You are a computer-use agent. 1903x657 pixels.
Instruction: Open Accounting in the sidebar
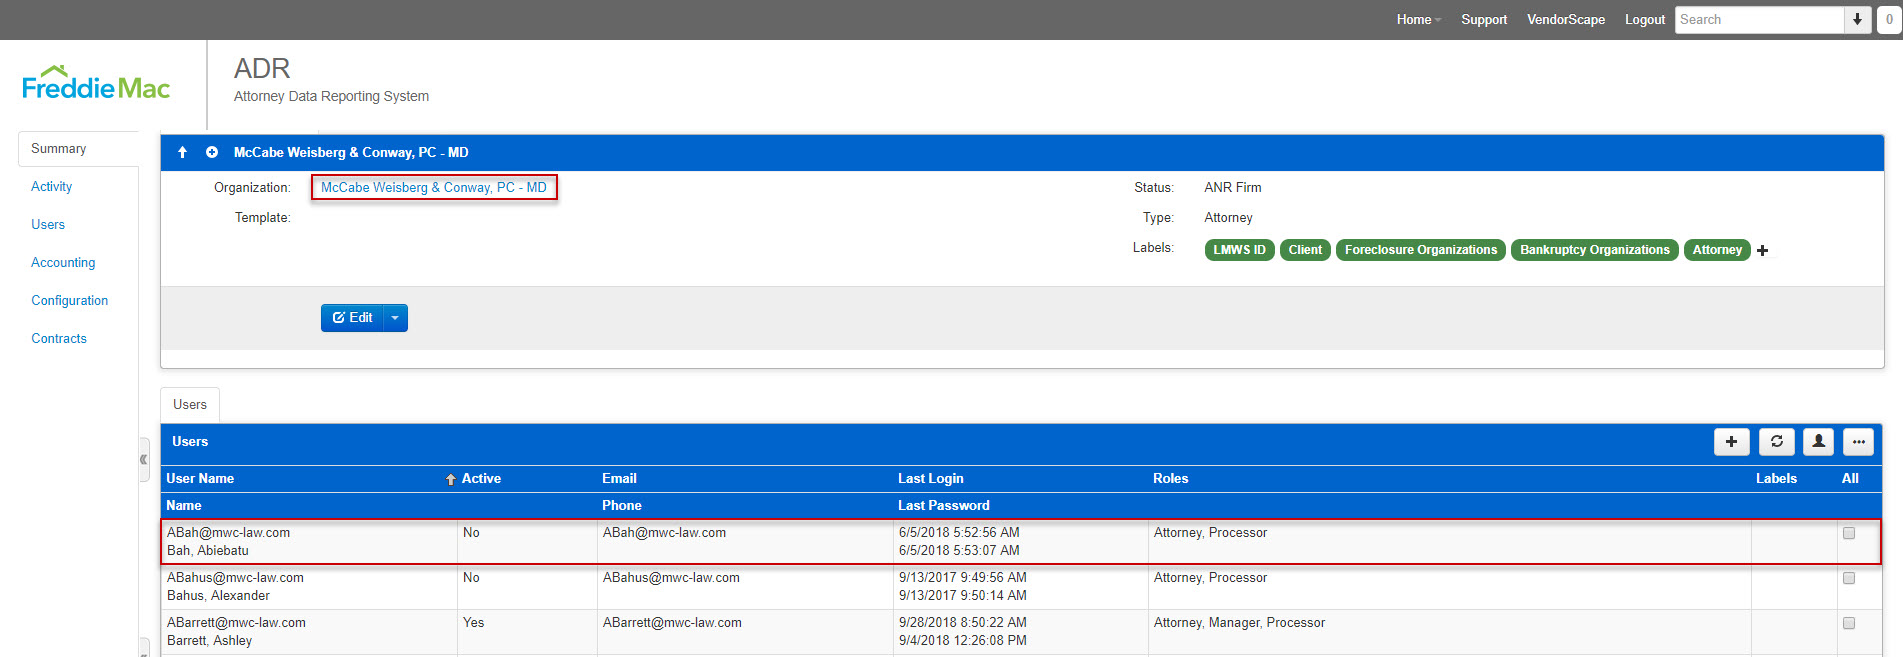point(63,262)
